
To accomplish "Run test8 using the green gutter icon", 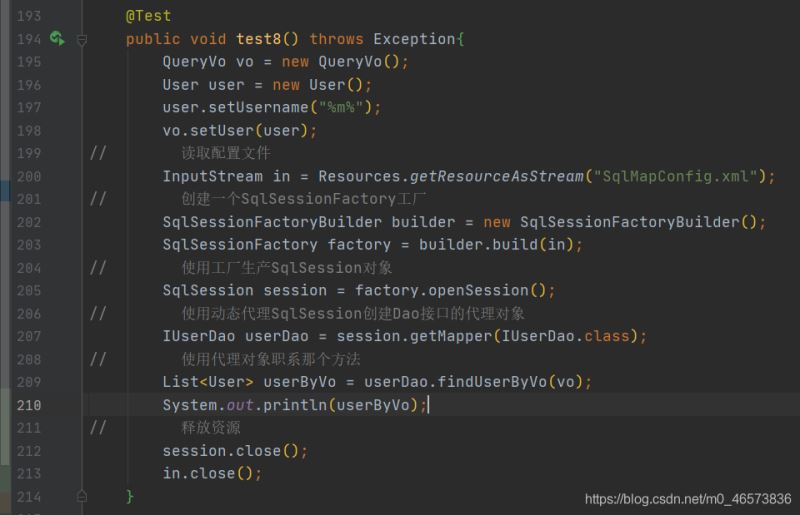I will click(57, 38).
